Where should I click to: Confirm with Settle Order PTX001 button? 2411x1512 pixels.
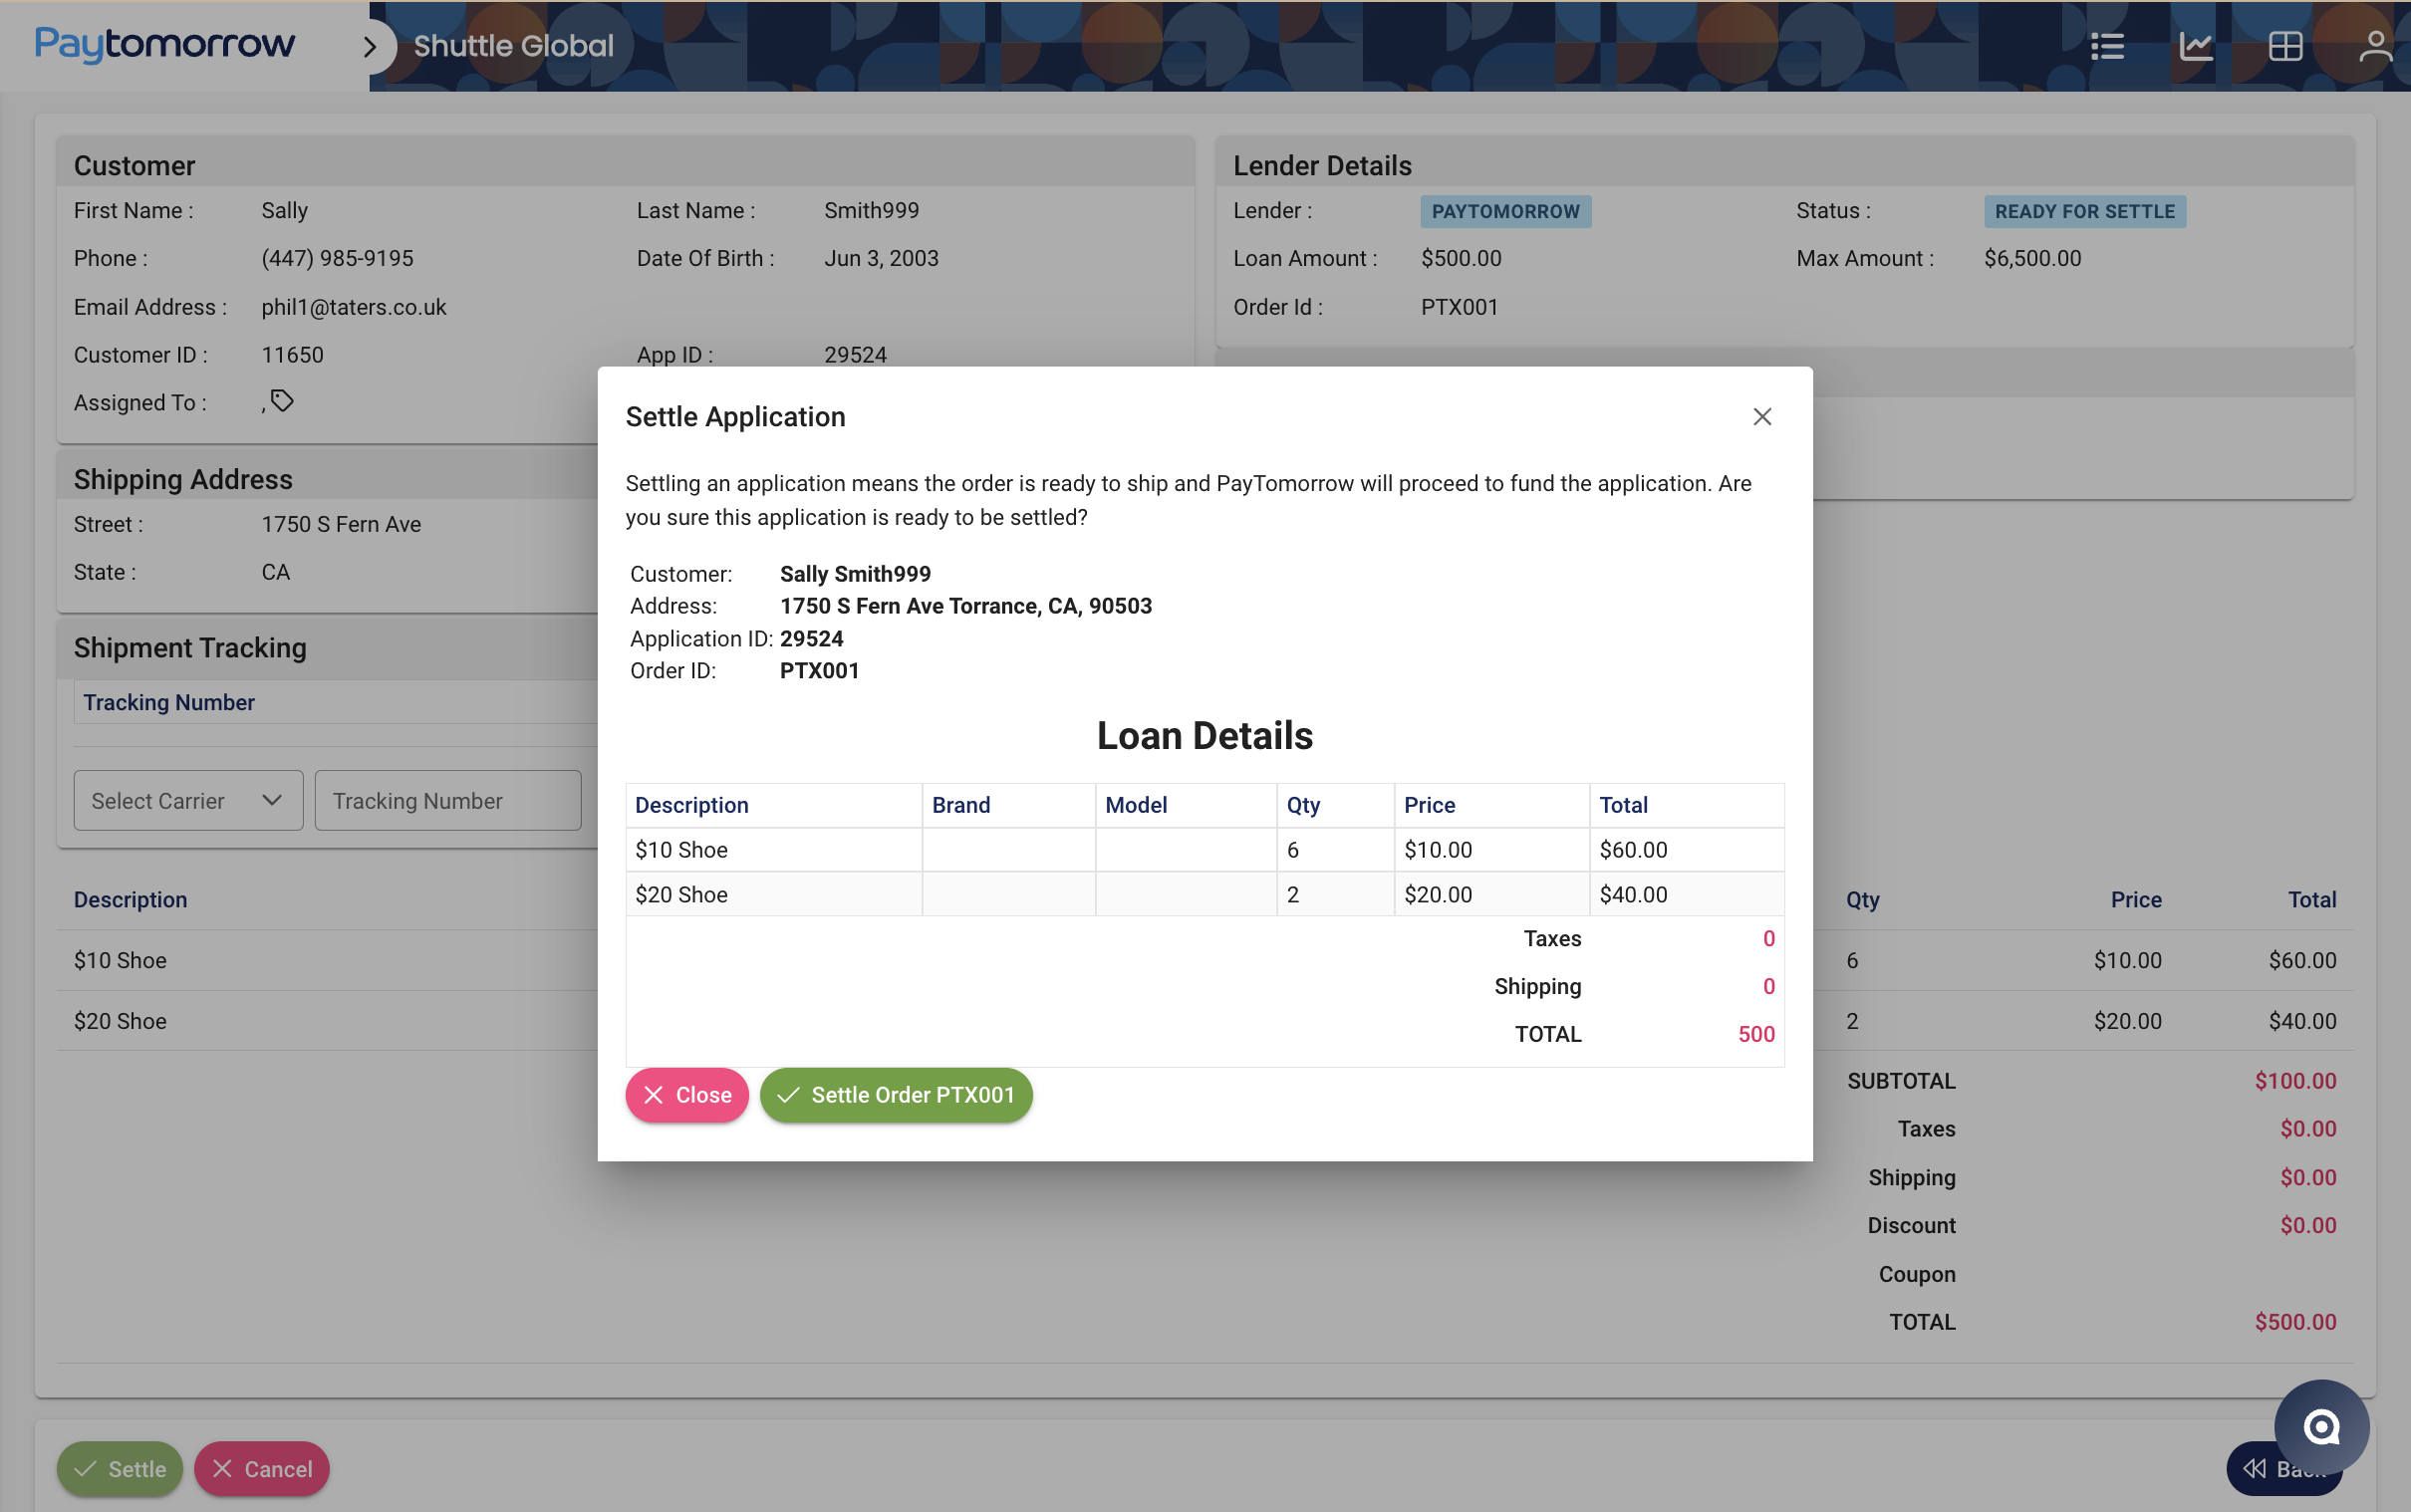pyautogui.click(x=896, y=1095)
